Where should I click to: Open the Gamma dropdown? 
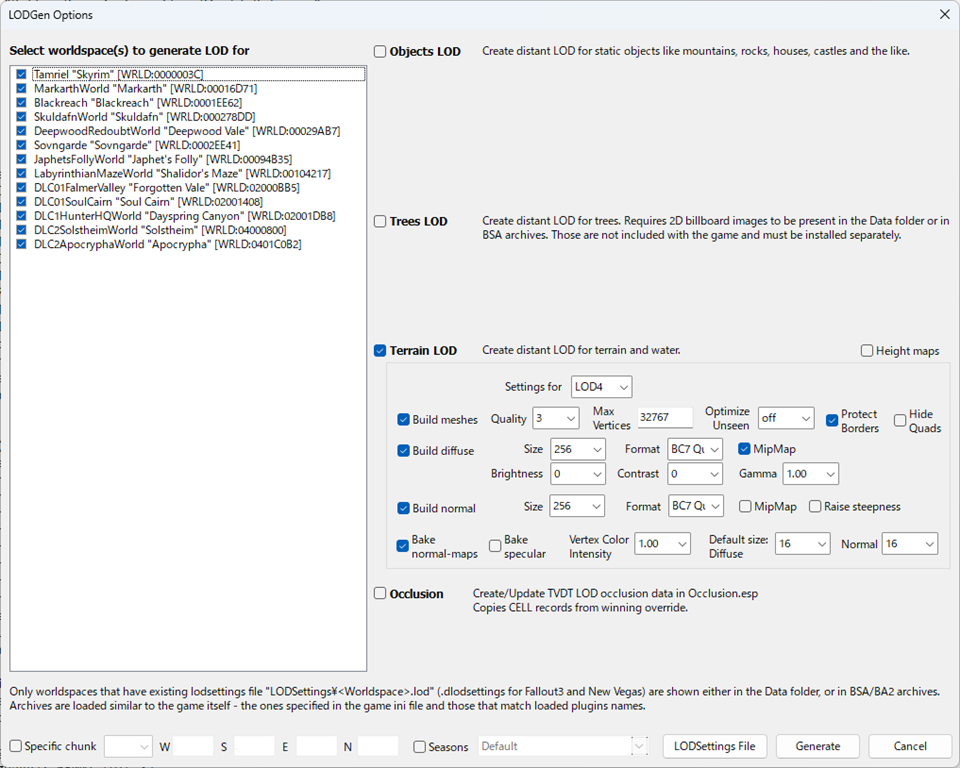click(x=811, y=474)
